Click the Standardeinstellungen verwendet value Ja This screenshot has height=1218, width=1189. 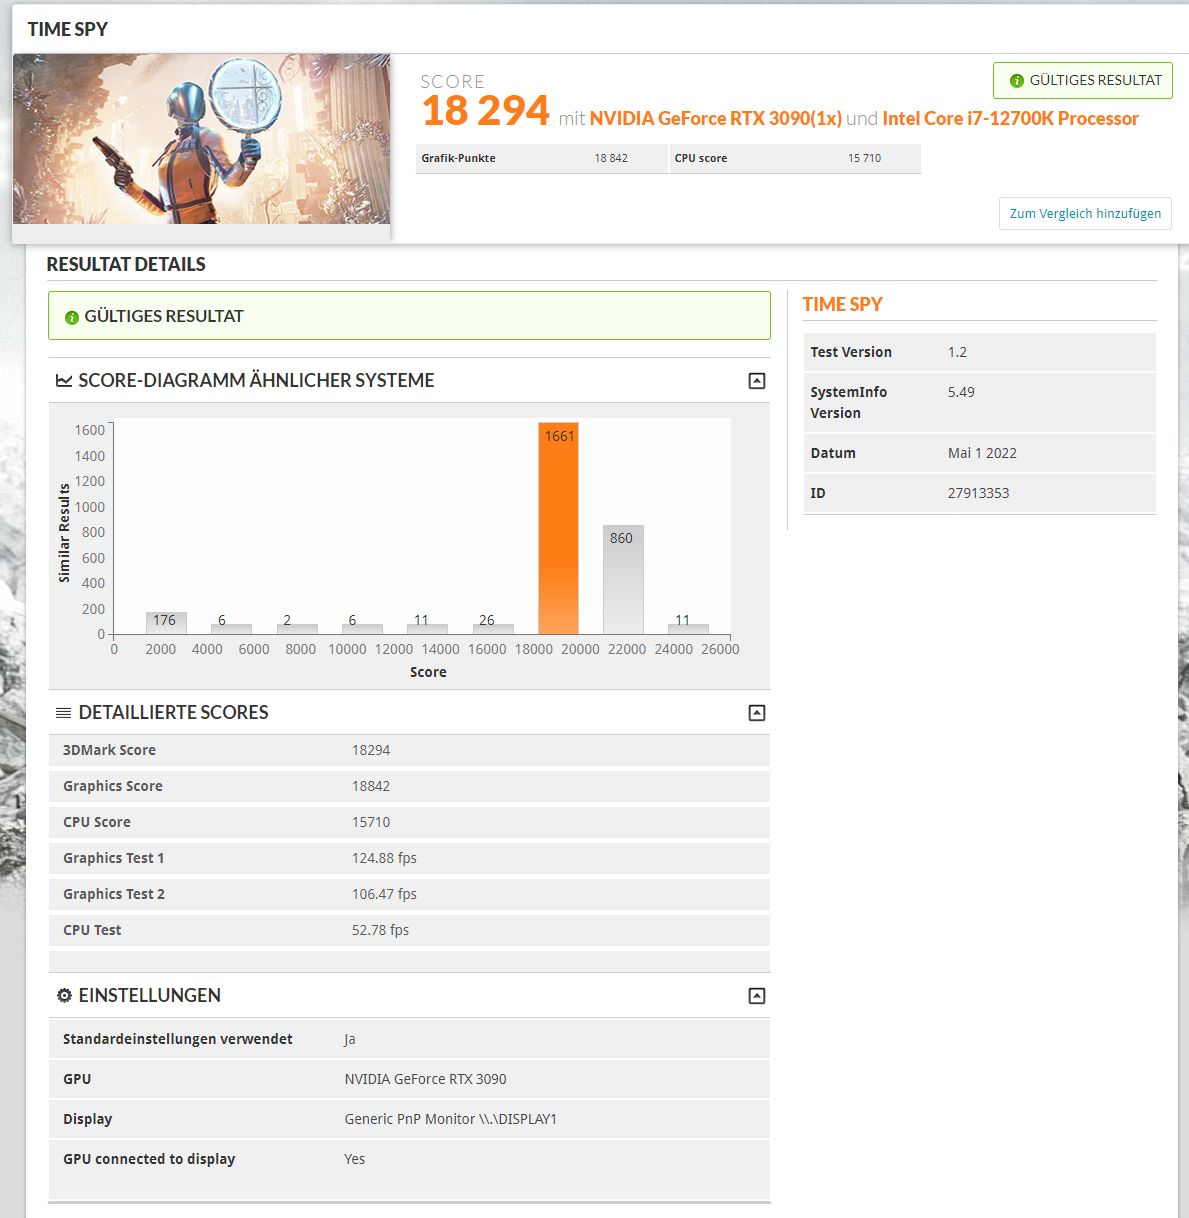click(x=350, y=1039)
